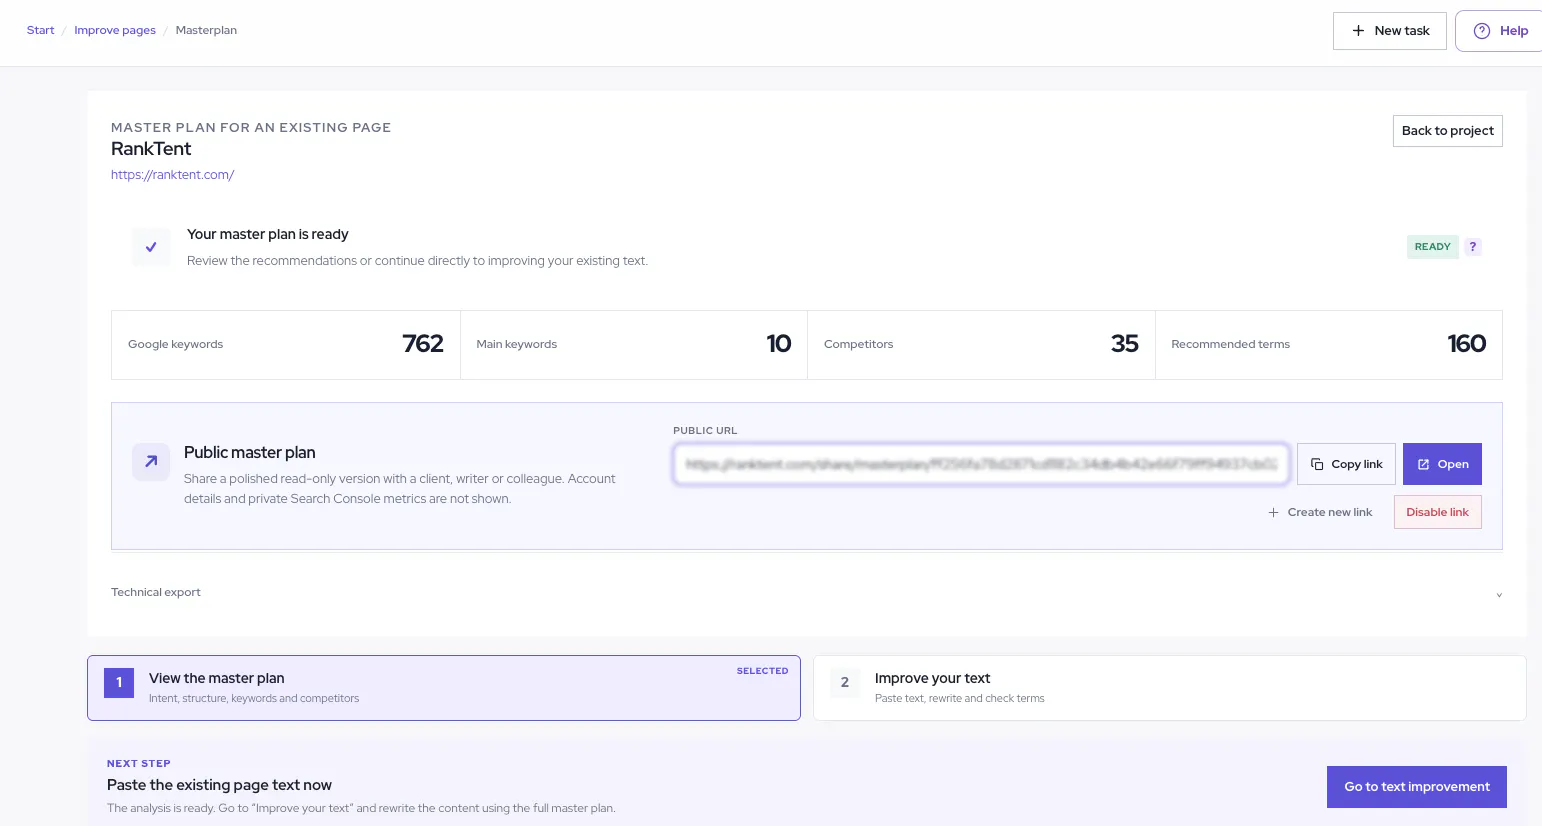1542x826 pixels.
Task: Go to the Start breadcrumb
Action: (x=40, y=30)
